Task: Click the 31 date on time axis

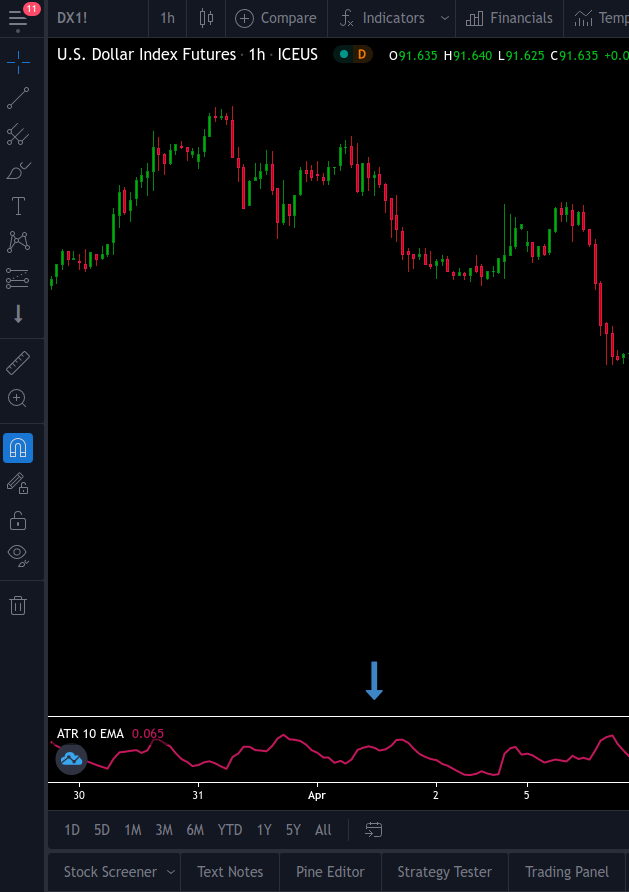Action: coord(197,795)
